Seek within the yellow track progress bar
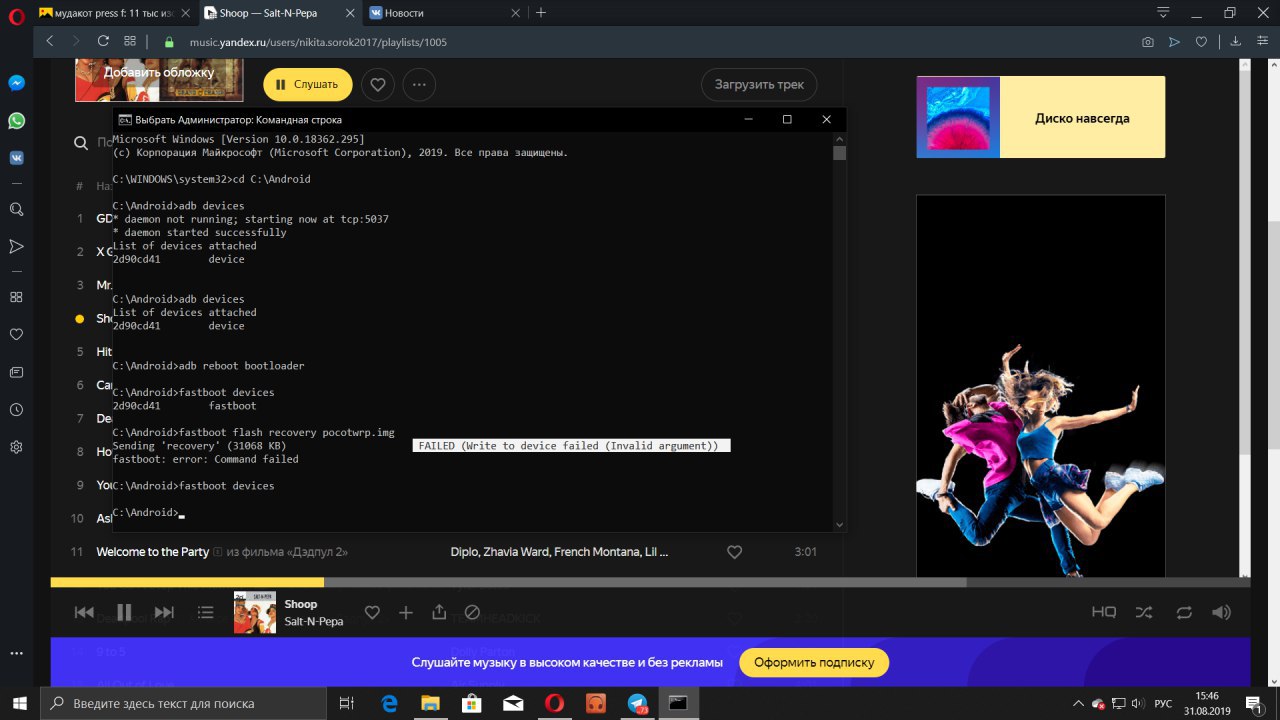 (x=187, y=582)
